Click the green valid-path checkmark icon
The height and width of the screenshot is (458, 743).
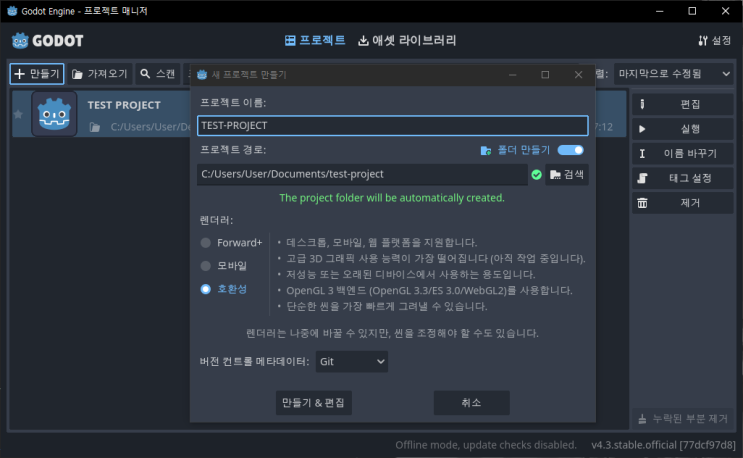[536, 175]
